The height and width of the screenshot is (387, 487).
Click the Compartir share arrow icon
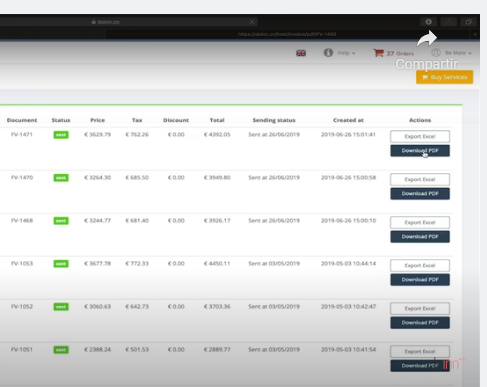427,38
